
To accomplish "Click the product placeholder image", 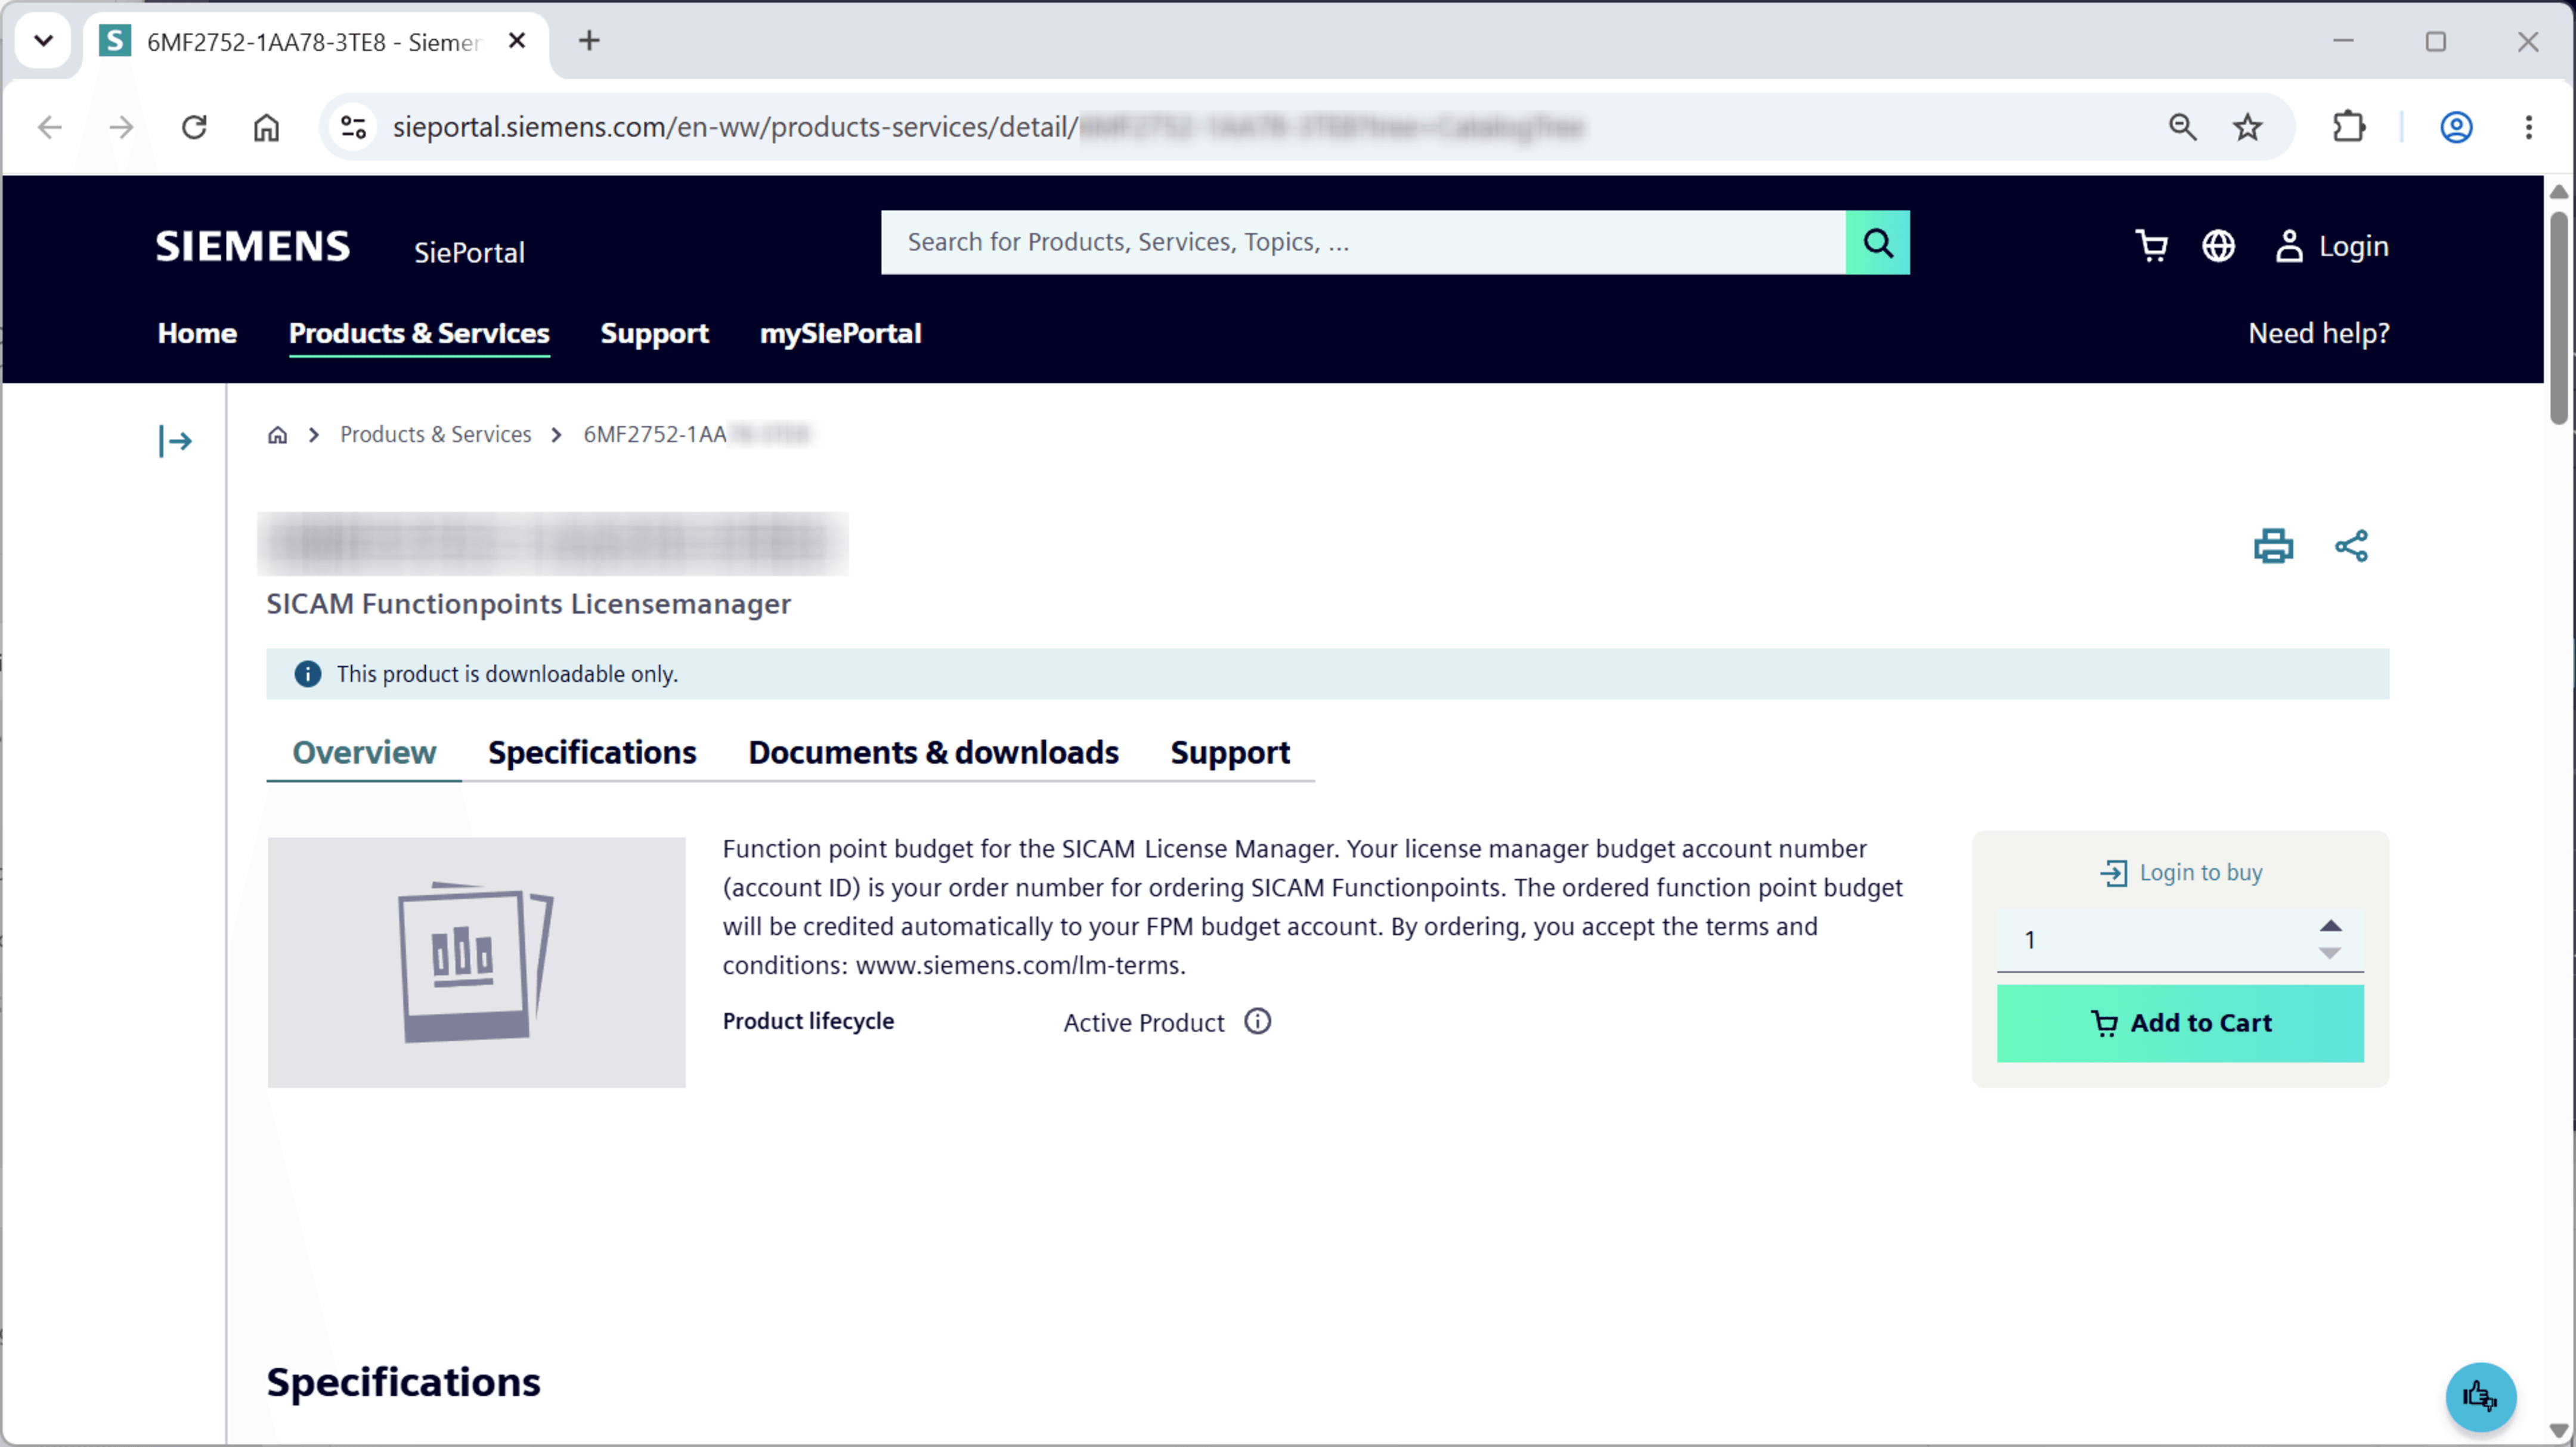I will click(x=476, y=962).
